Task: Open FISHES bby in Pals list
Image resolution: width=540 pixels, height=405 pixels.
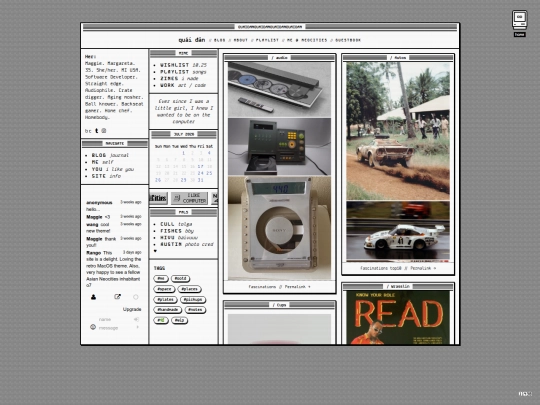Action: [177, 231]
